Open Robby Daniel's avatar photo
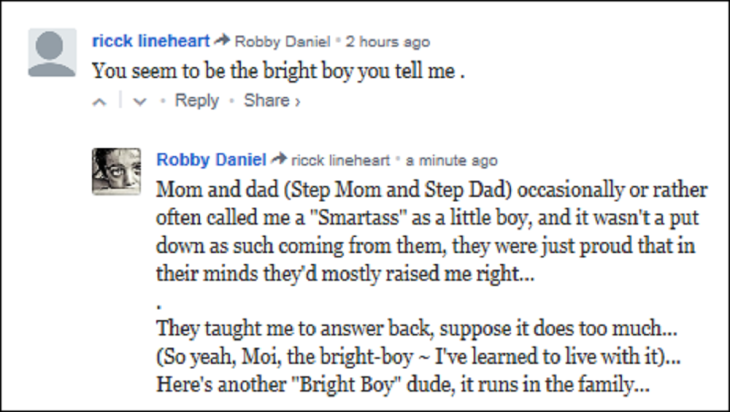 115,171
